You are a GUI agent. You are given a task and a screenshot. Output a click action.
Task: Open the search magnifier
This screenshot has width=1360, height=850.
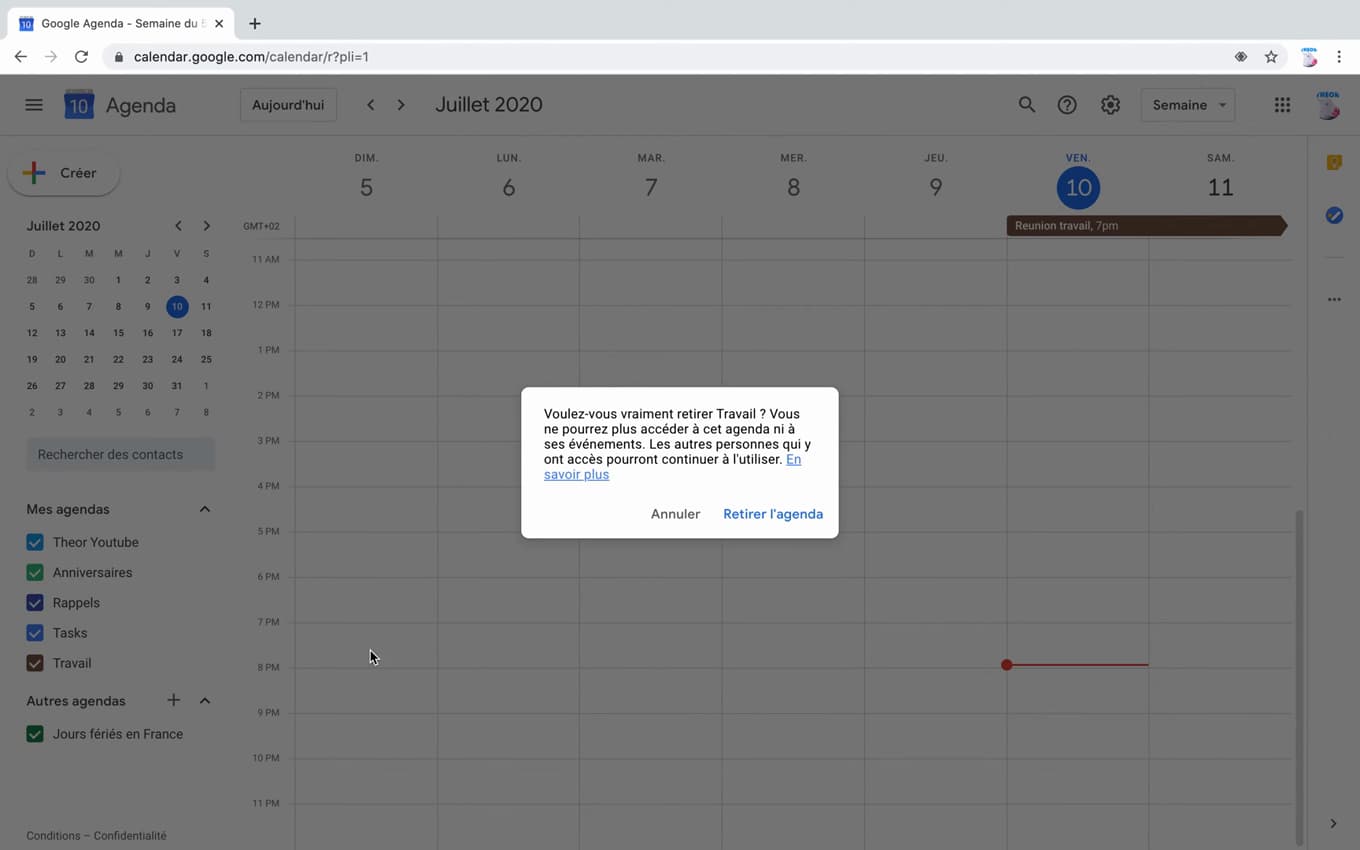point(1027,105)
